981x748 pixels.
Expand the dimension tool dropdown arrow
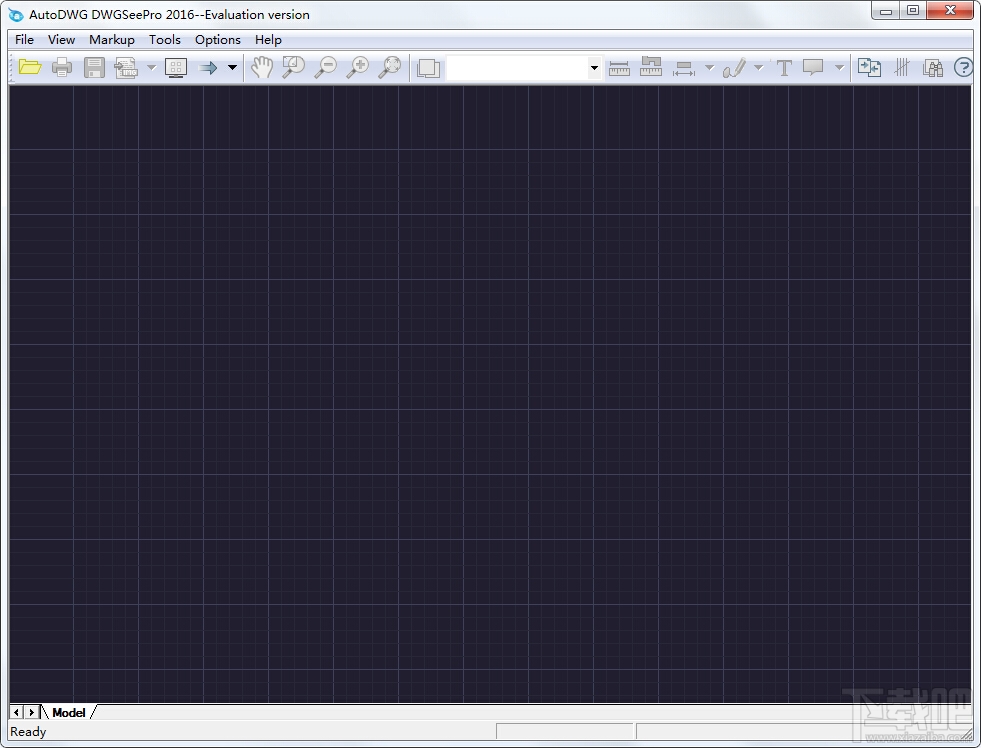(709, 67)
